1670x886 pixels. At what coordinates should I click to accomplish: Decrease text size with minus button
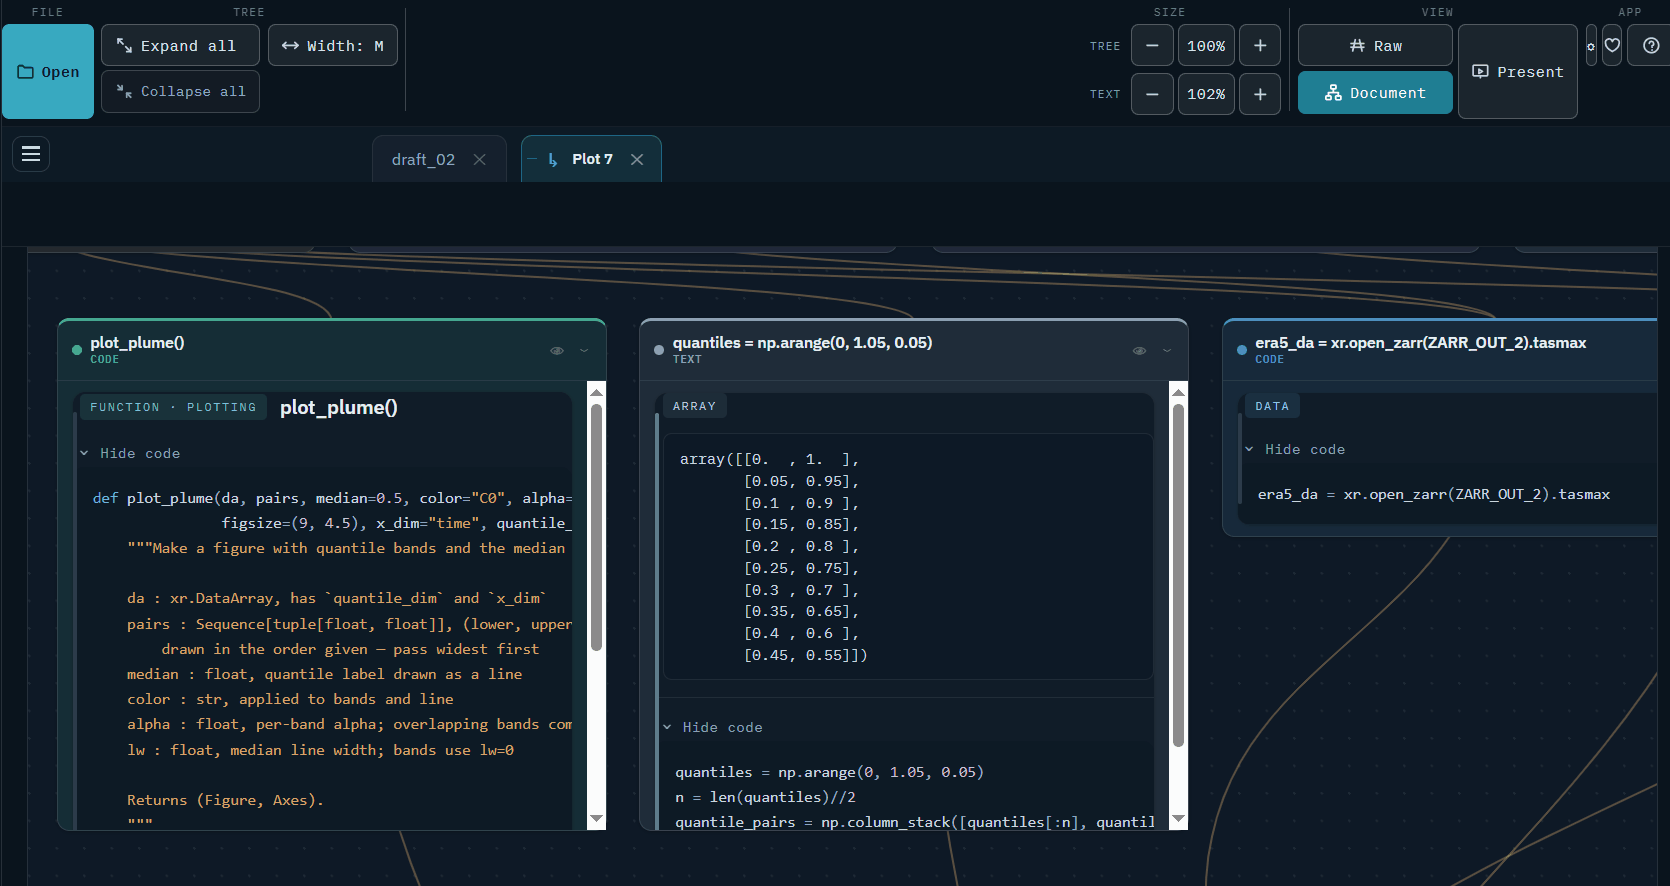[x=1152, y=94]
